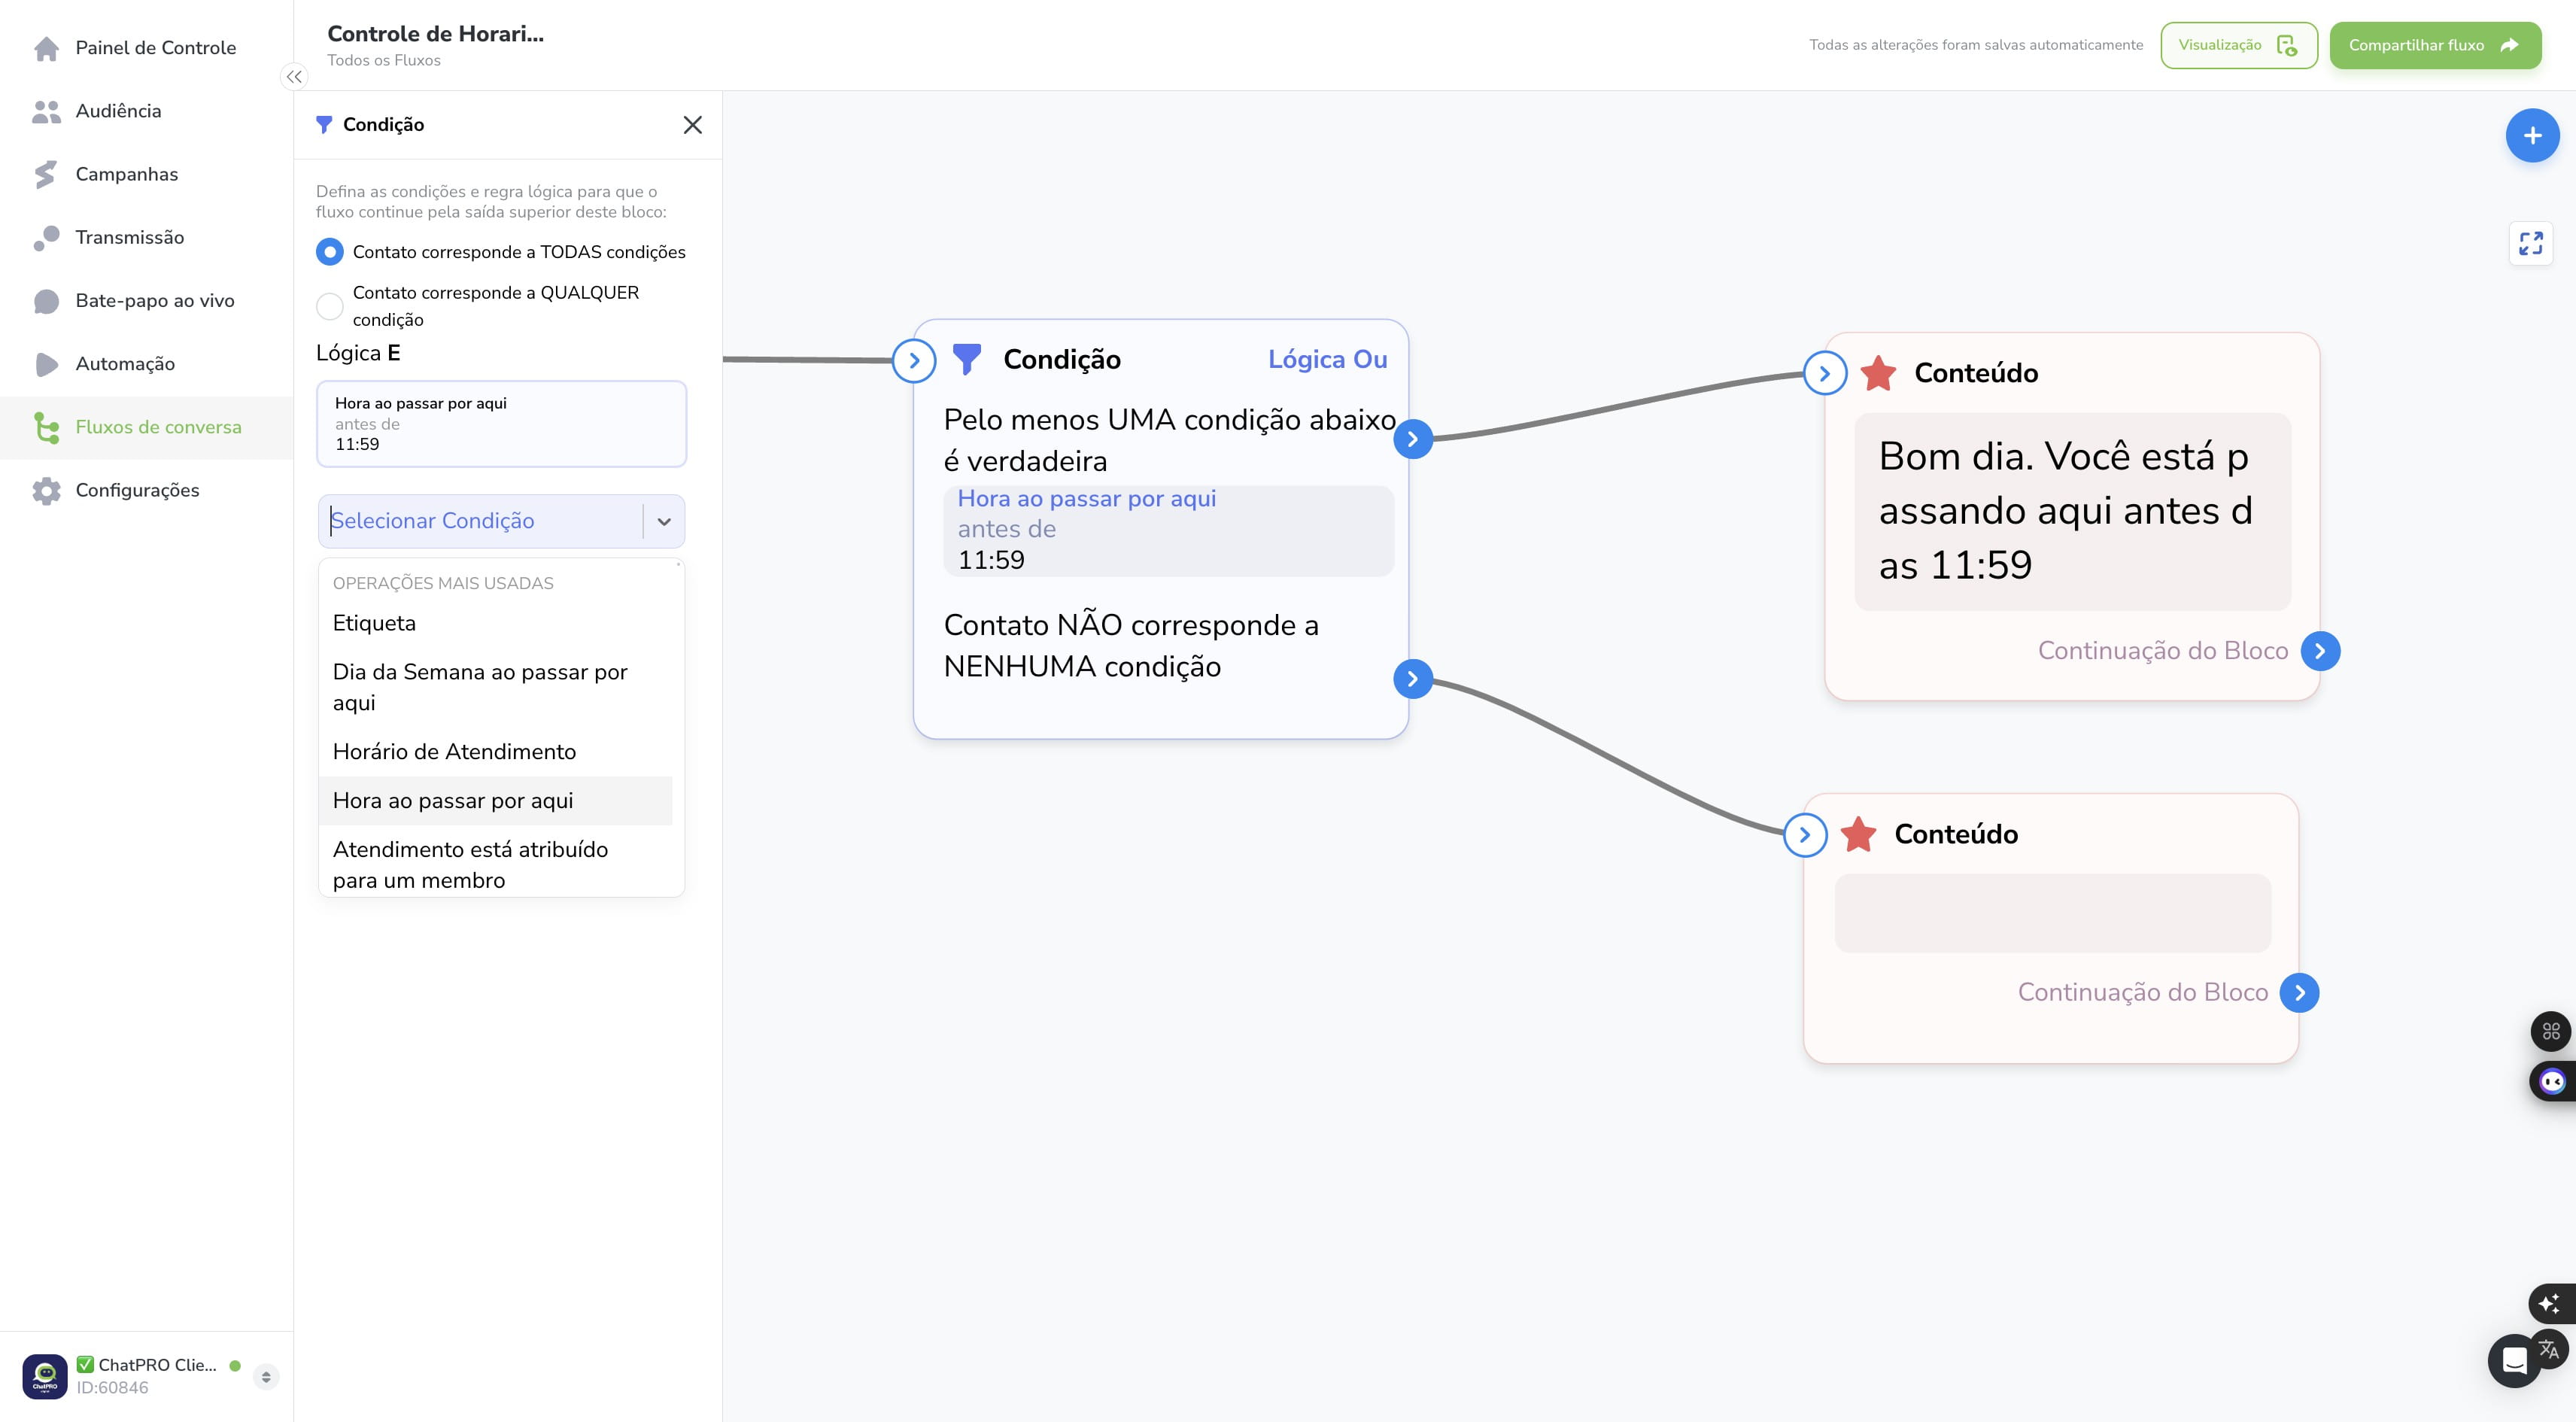Click the Visualização button
This screenshot has height=1422, width=2576.
click(2238, 45)
